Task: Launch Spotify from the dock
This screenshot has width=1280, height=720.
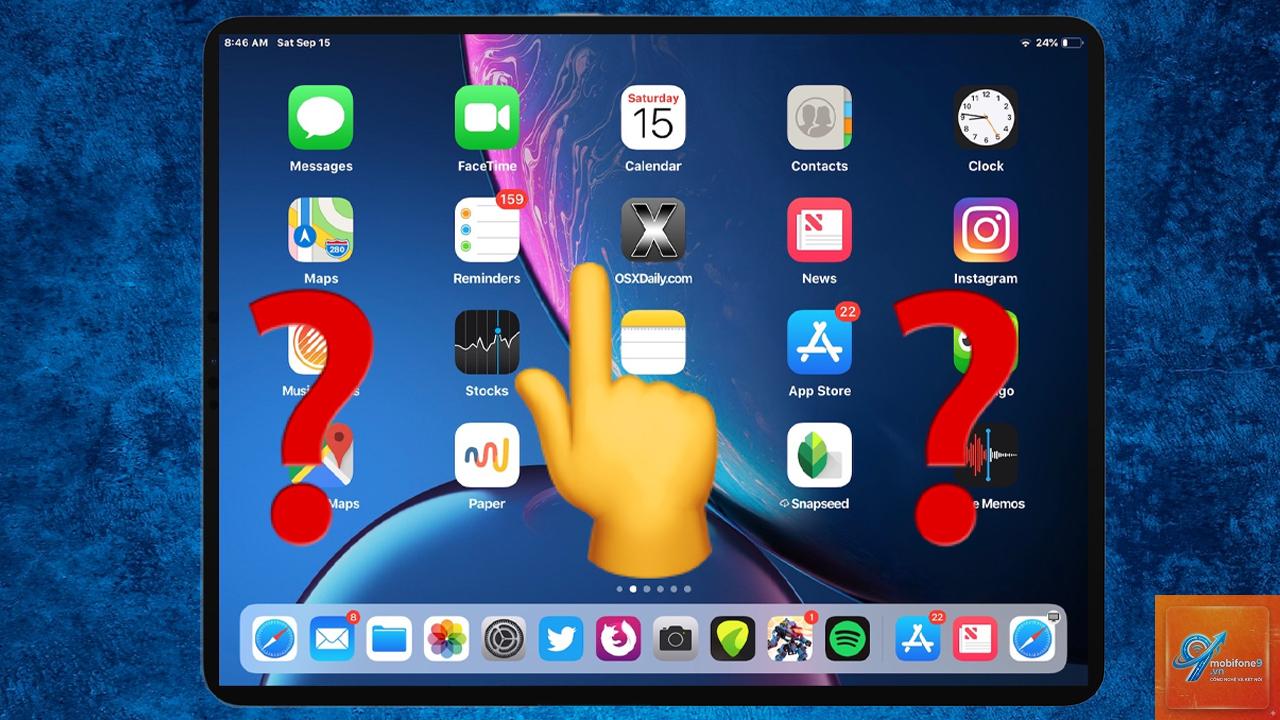Action: click(847, 638)
